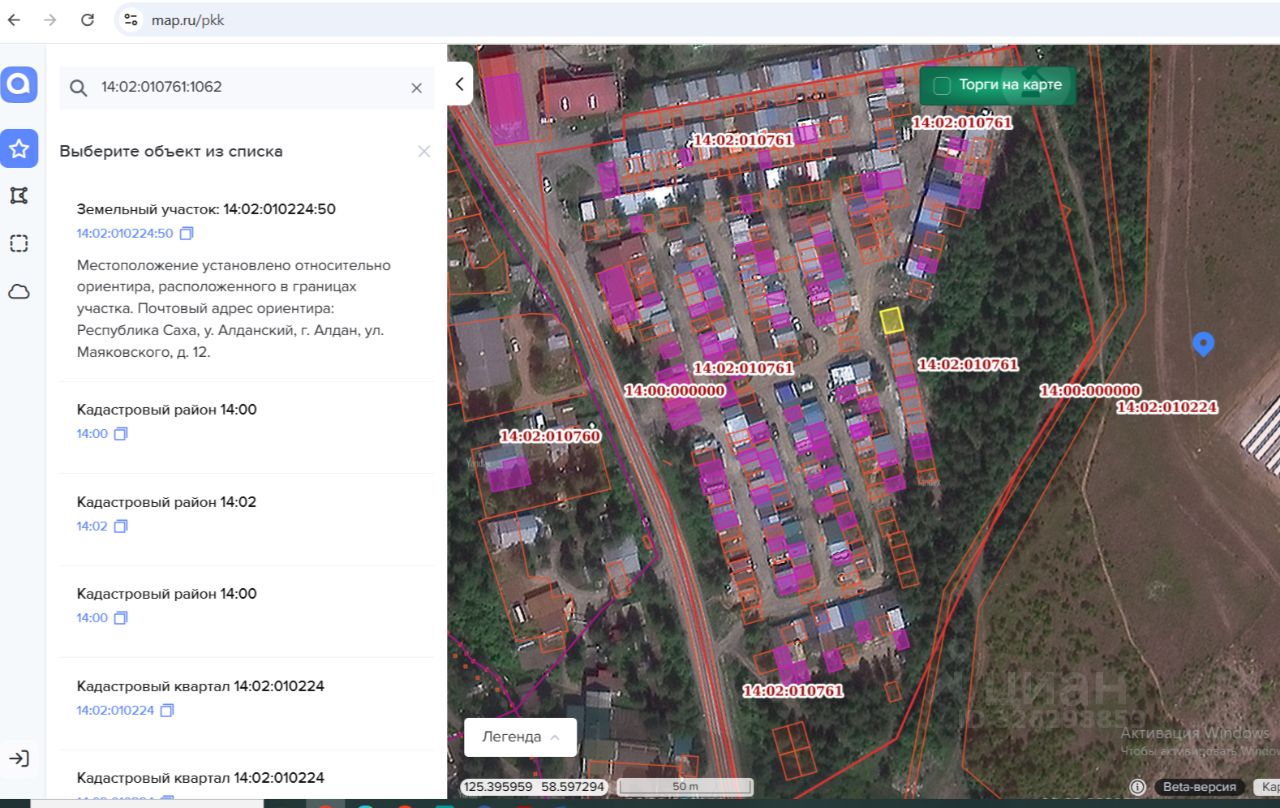
Task: Click the 14:02:010760 label on the map
Action: coord(550,436)
